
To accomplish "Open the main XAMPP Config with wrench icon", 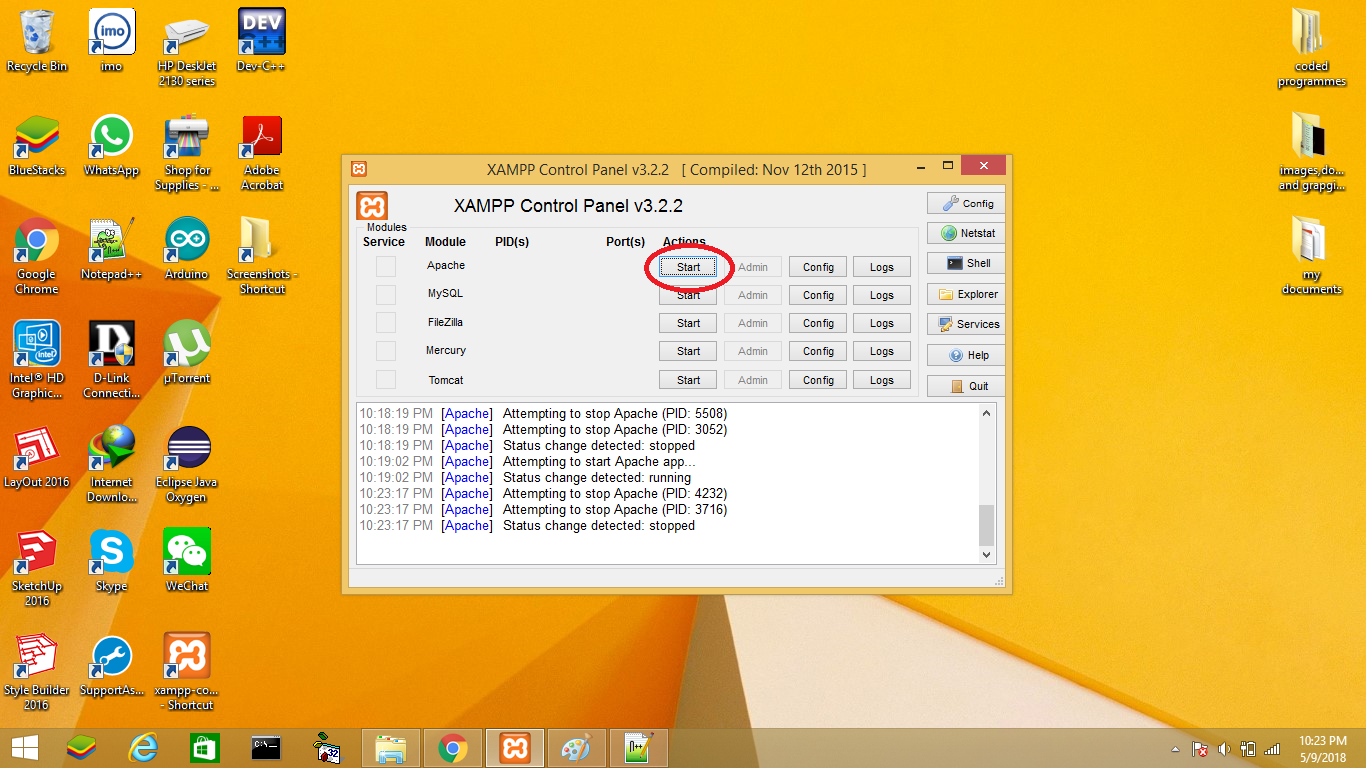I will [x=965, y=203].
